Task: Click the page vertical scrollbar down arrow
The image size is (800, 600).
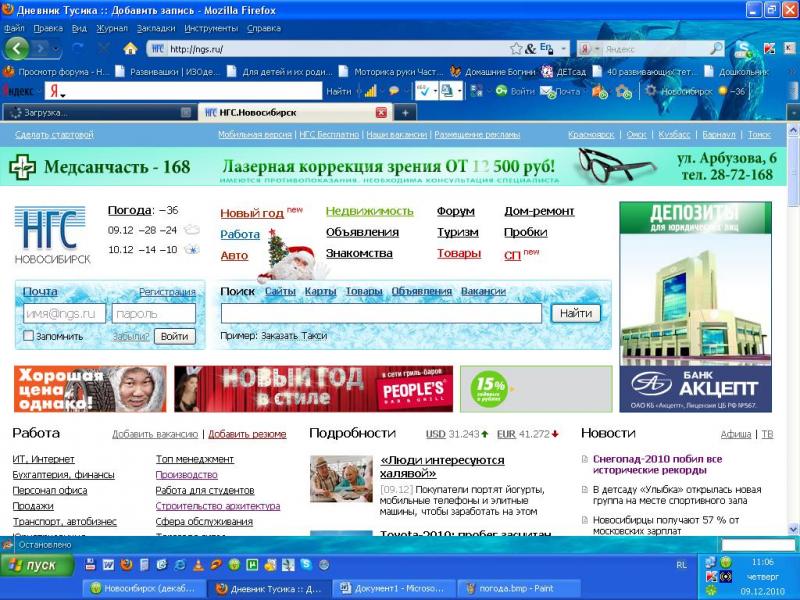Action: coord(793,529)
